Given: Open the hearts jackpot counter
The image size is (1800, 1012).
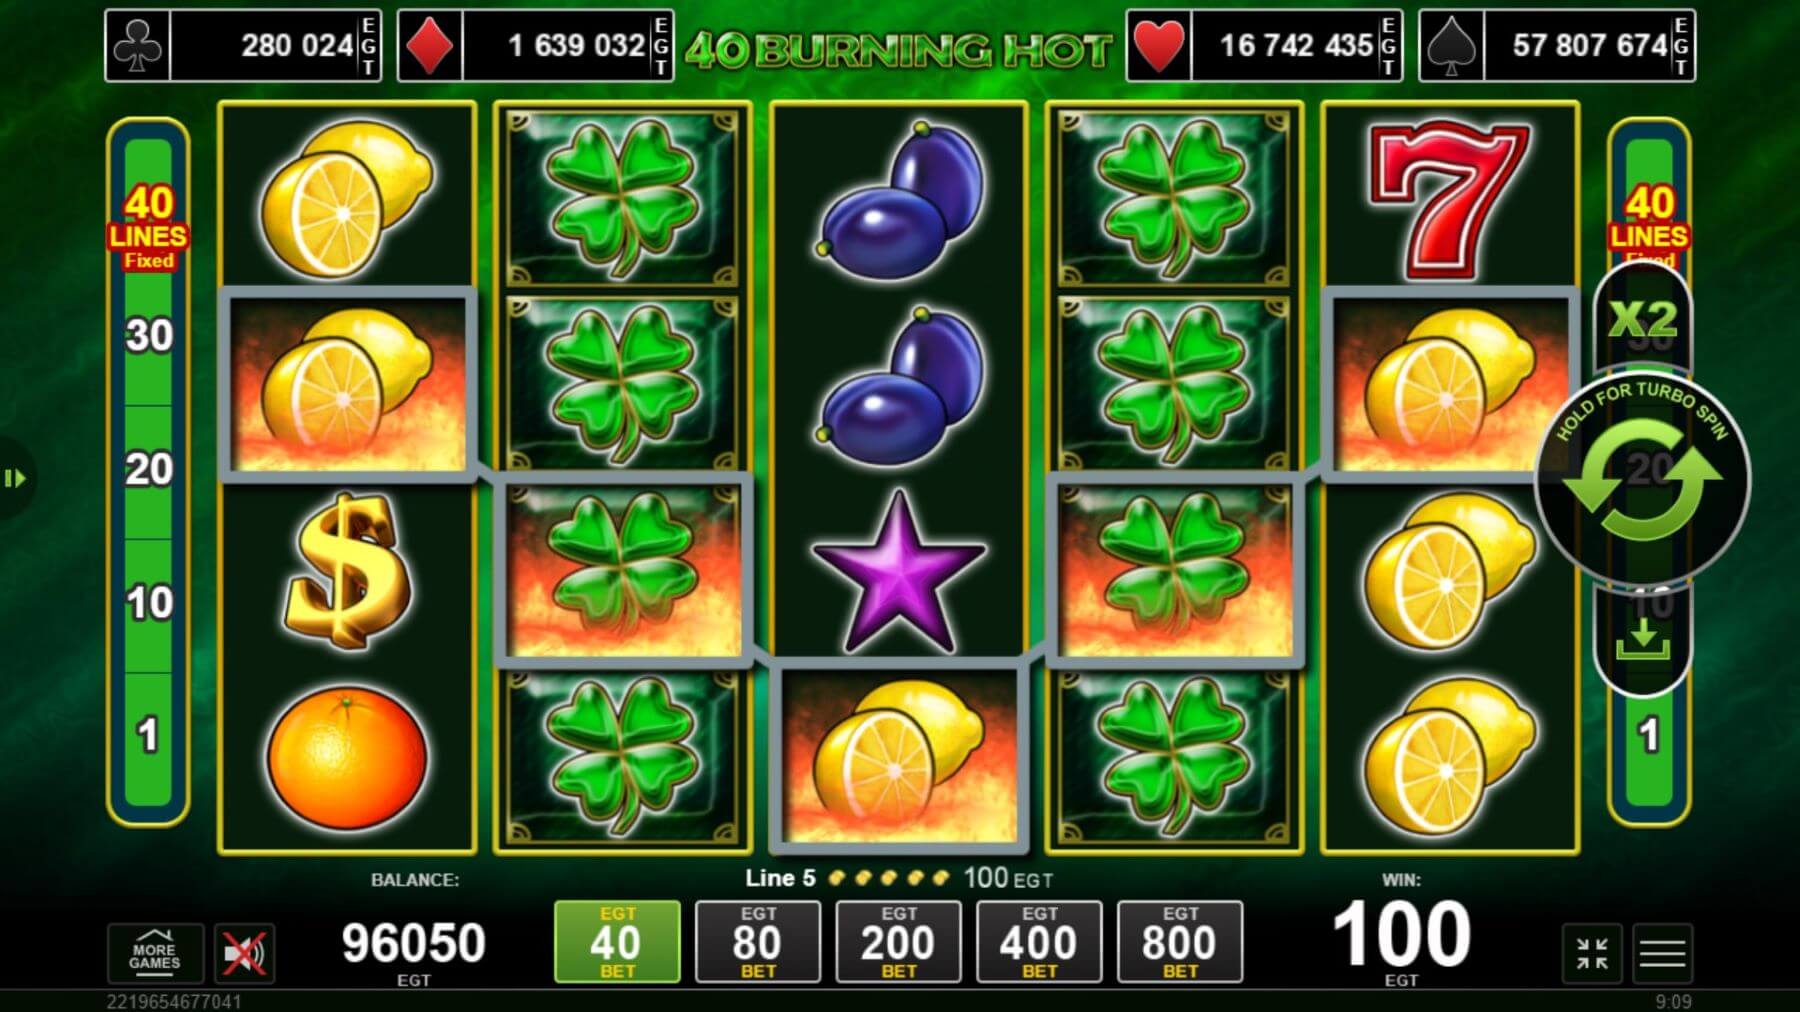Looking at the screenshot, I should [x=1264, y=46].
